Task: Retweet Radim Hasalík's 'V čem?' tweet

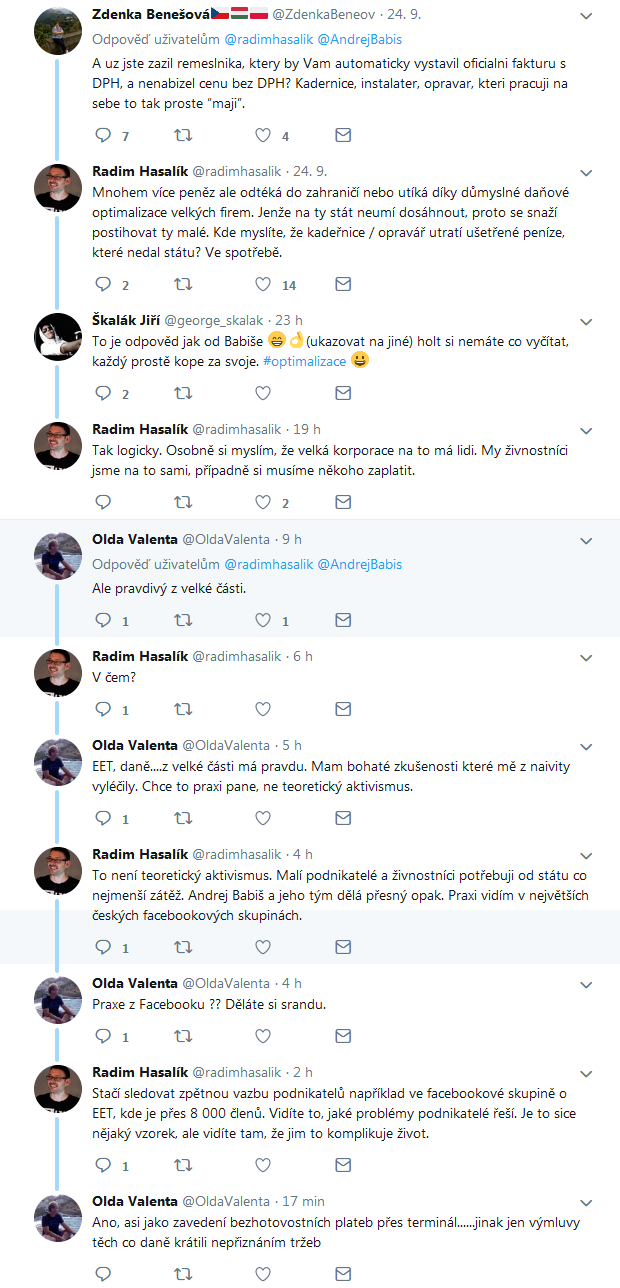Action: point(183,709)
